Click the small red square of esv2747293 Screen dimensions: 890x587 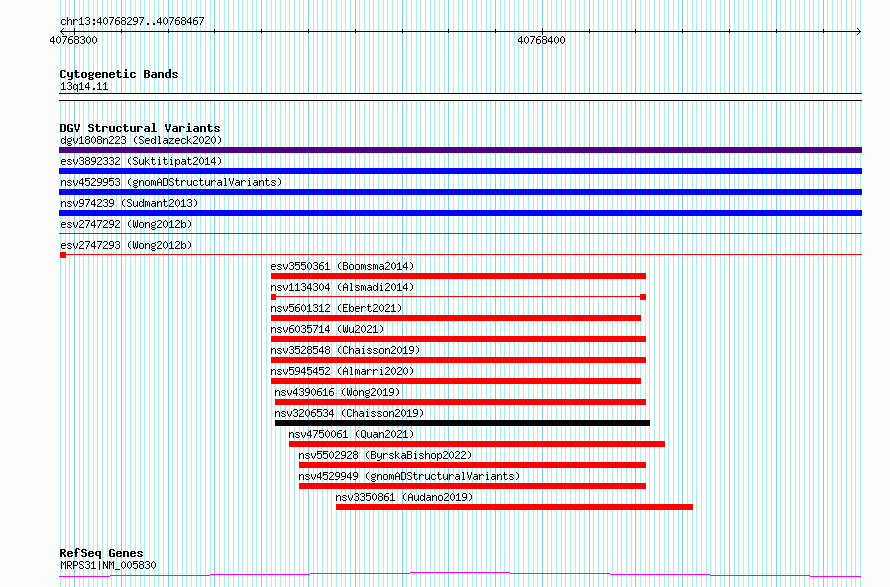(x=63, y=255)
